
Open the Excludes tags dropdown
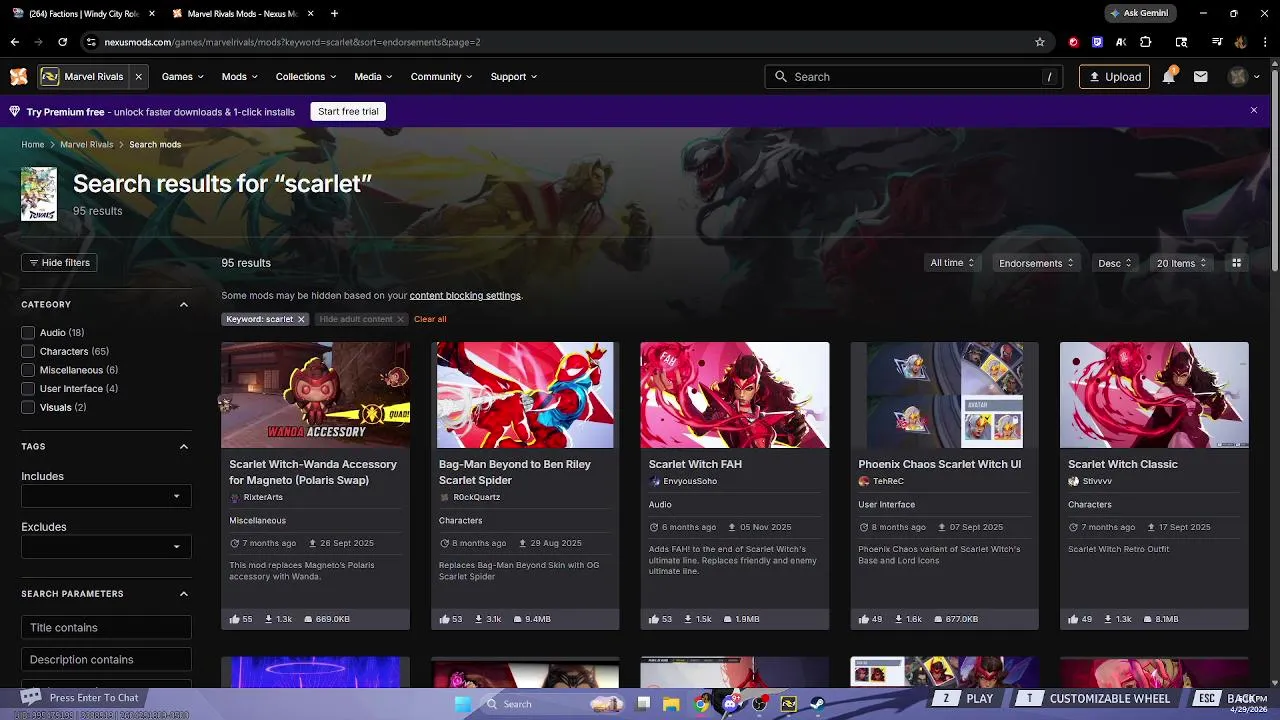tap(106, 546)
